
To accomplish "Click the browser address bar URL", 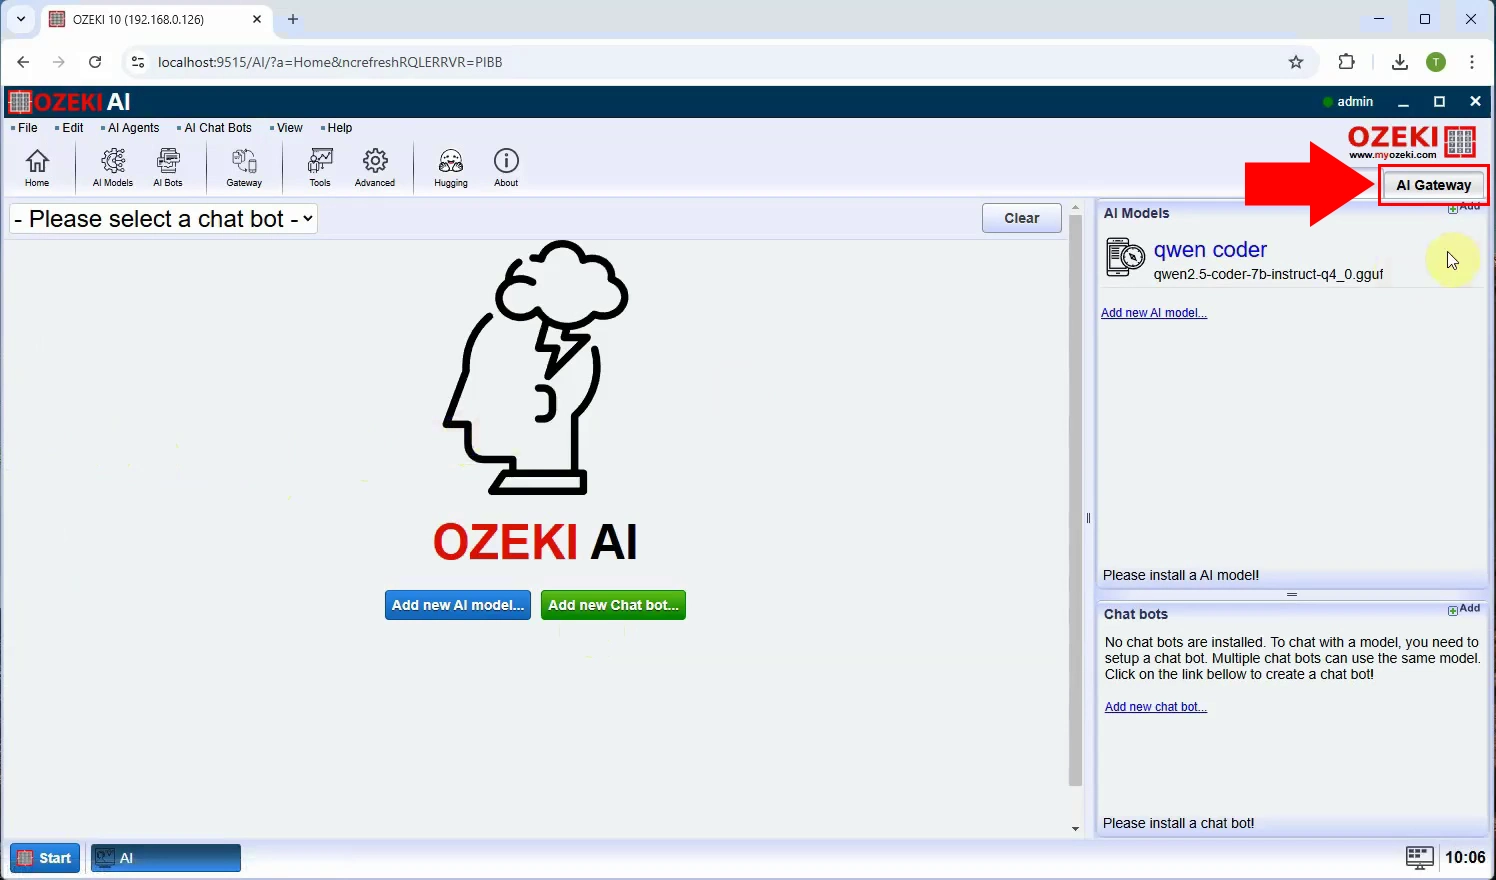I will pyautogui.click(x=330, y=62).
